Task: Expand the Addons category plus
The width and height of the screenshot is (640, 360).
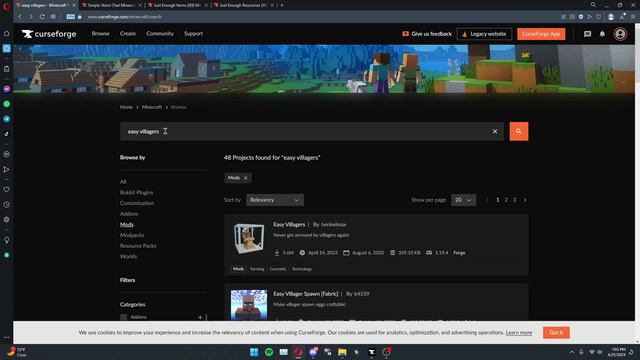Action: [200, 317]
